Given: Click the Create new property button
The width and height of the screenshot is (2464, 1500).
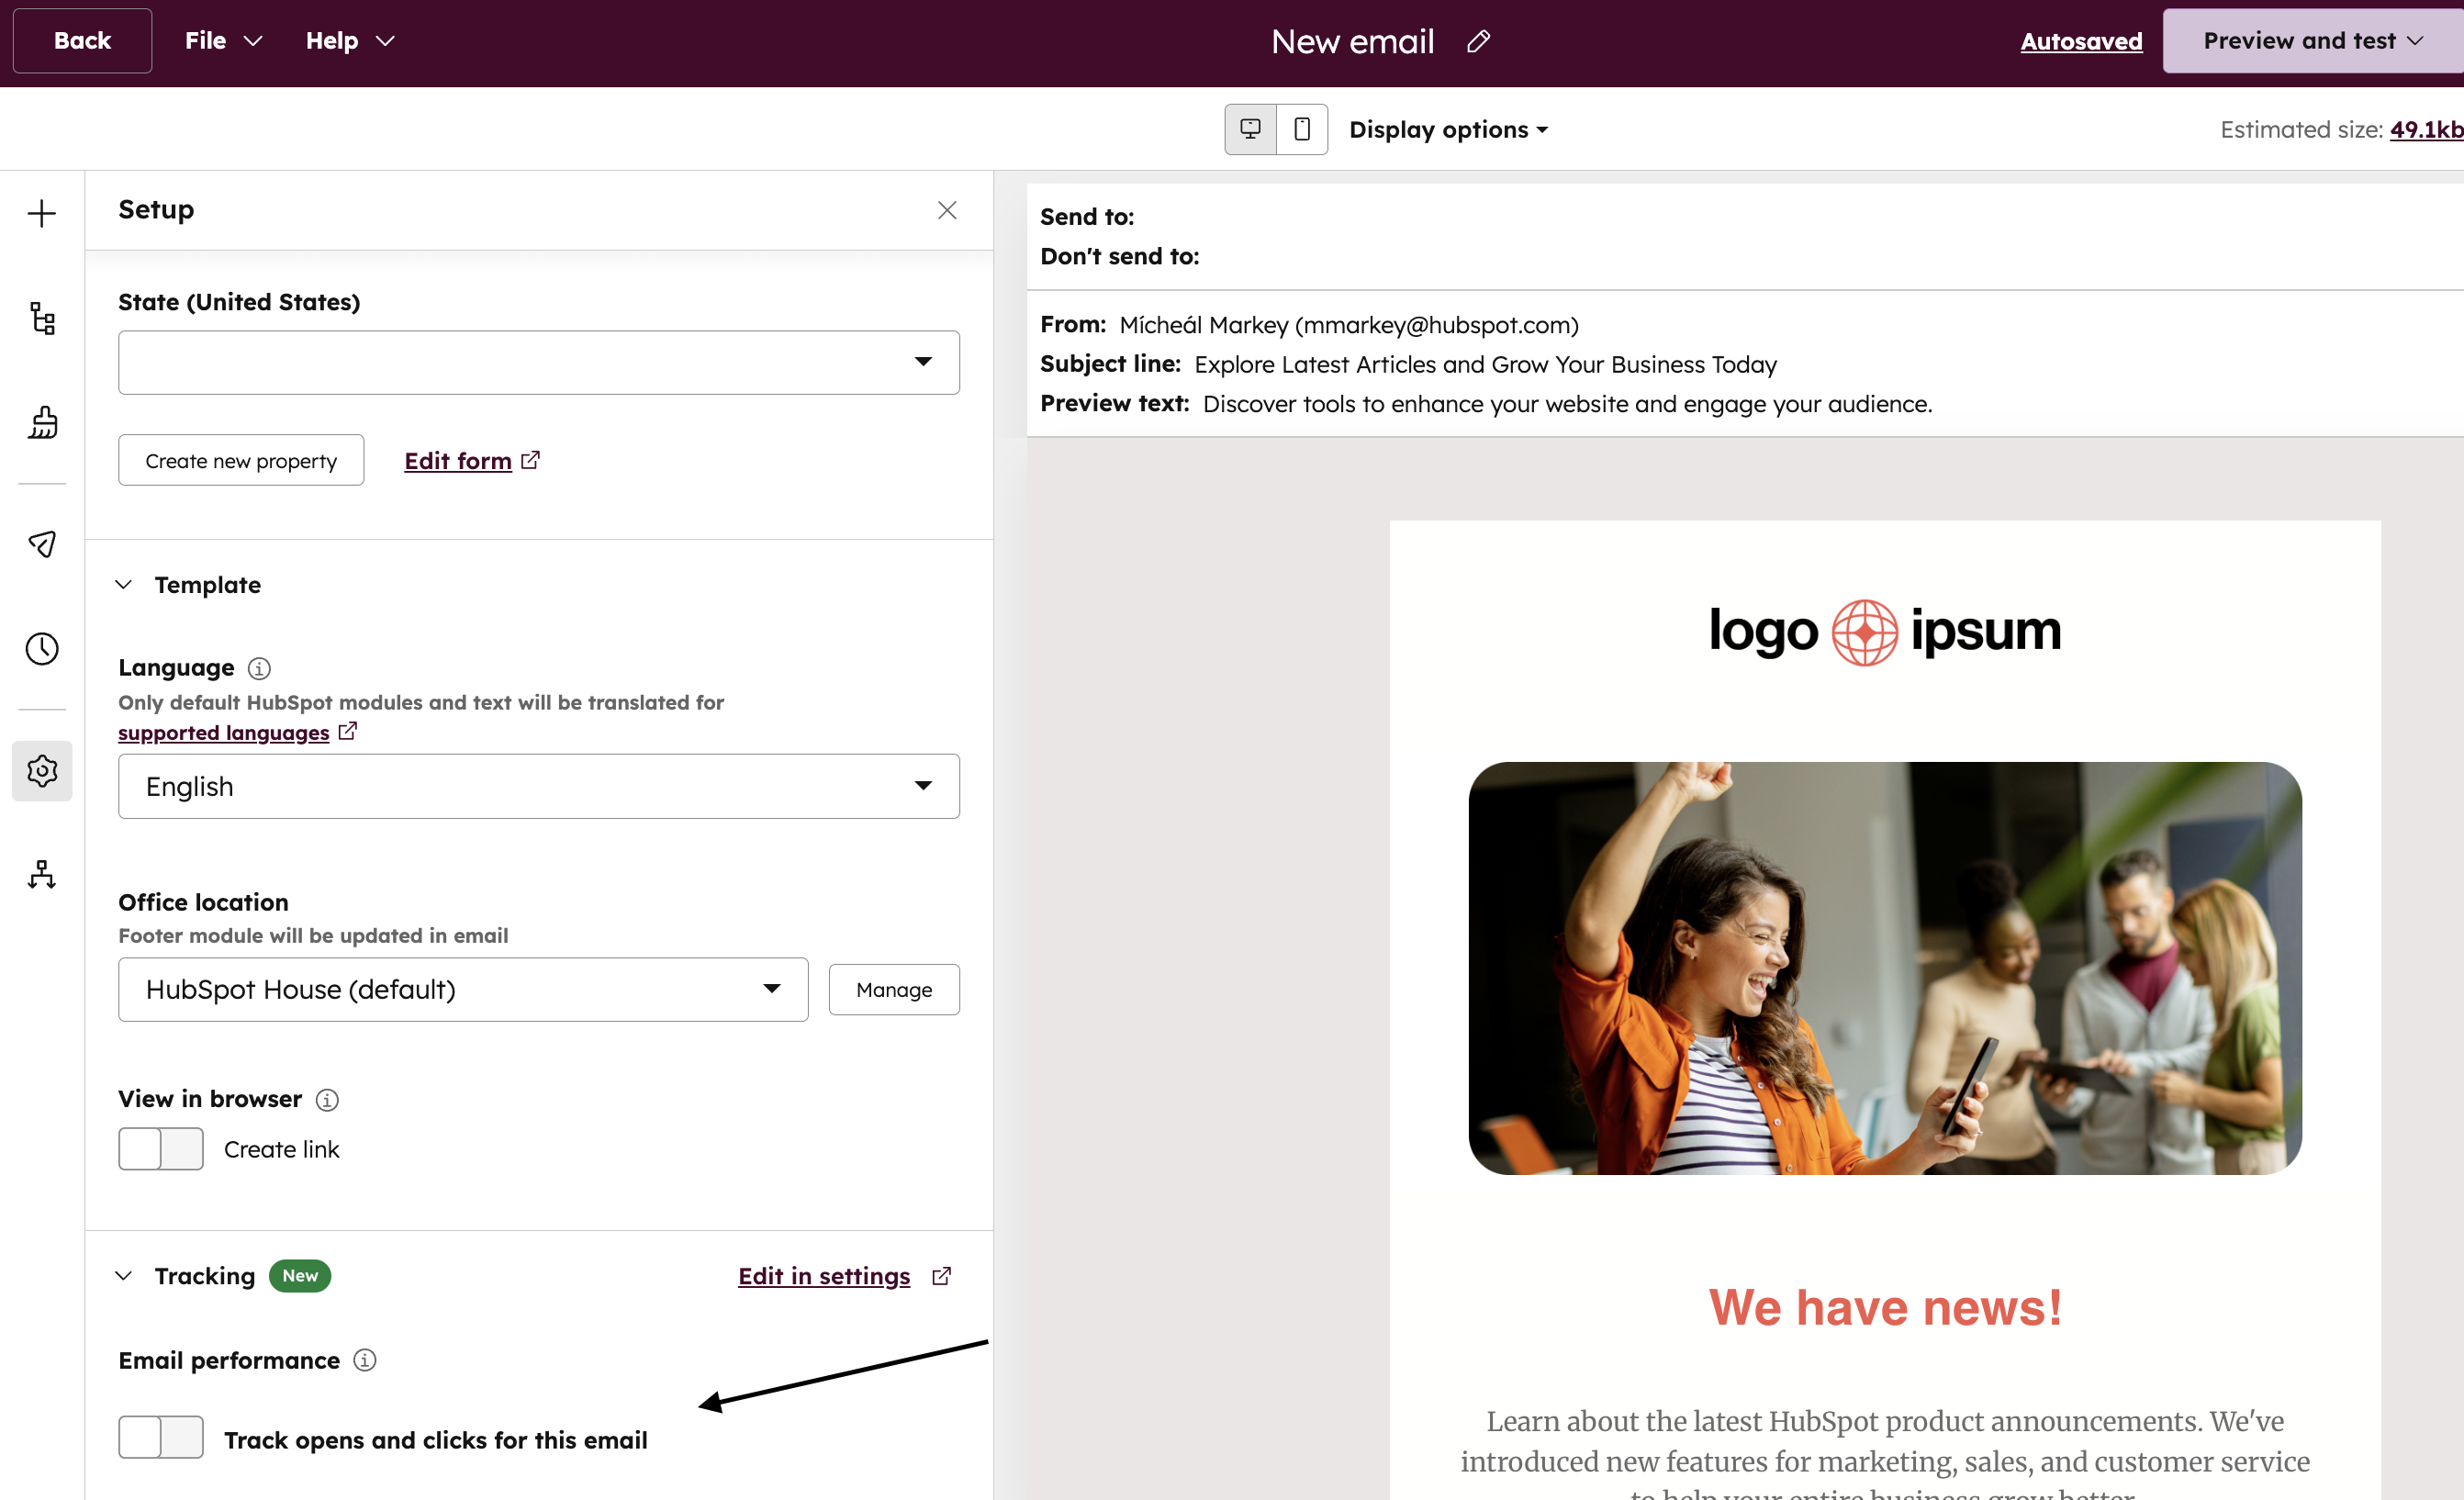Looking at the screenshot, I should coord(241,460).
